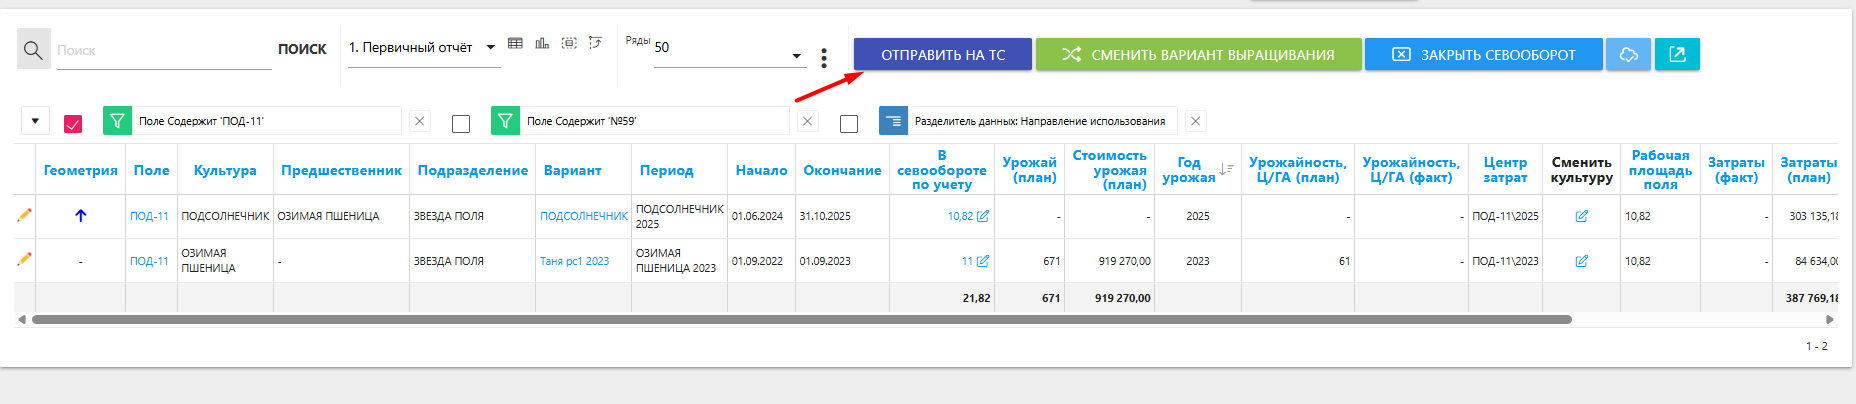Click the cloud sync button

coord(1628,54)
